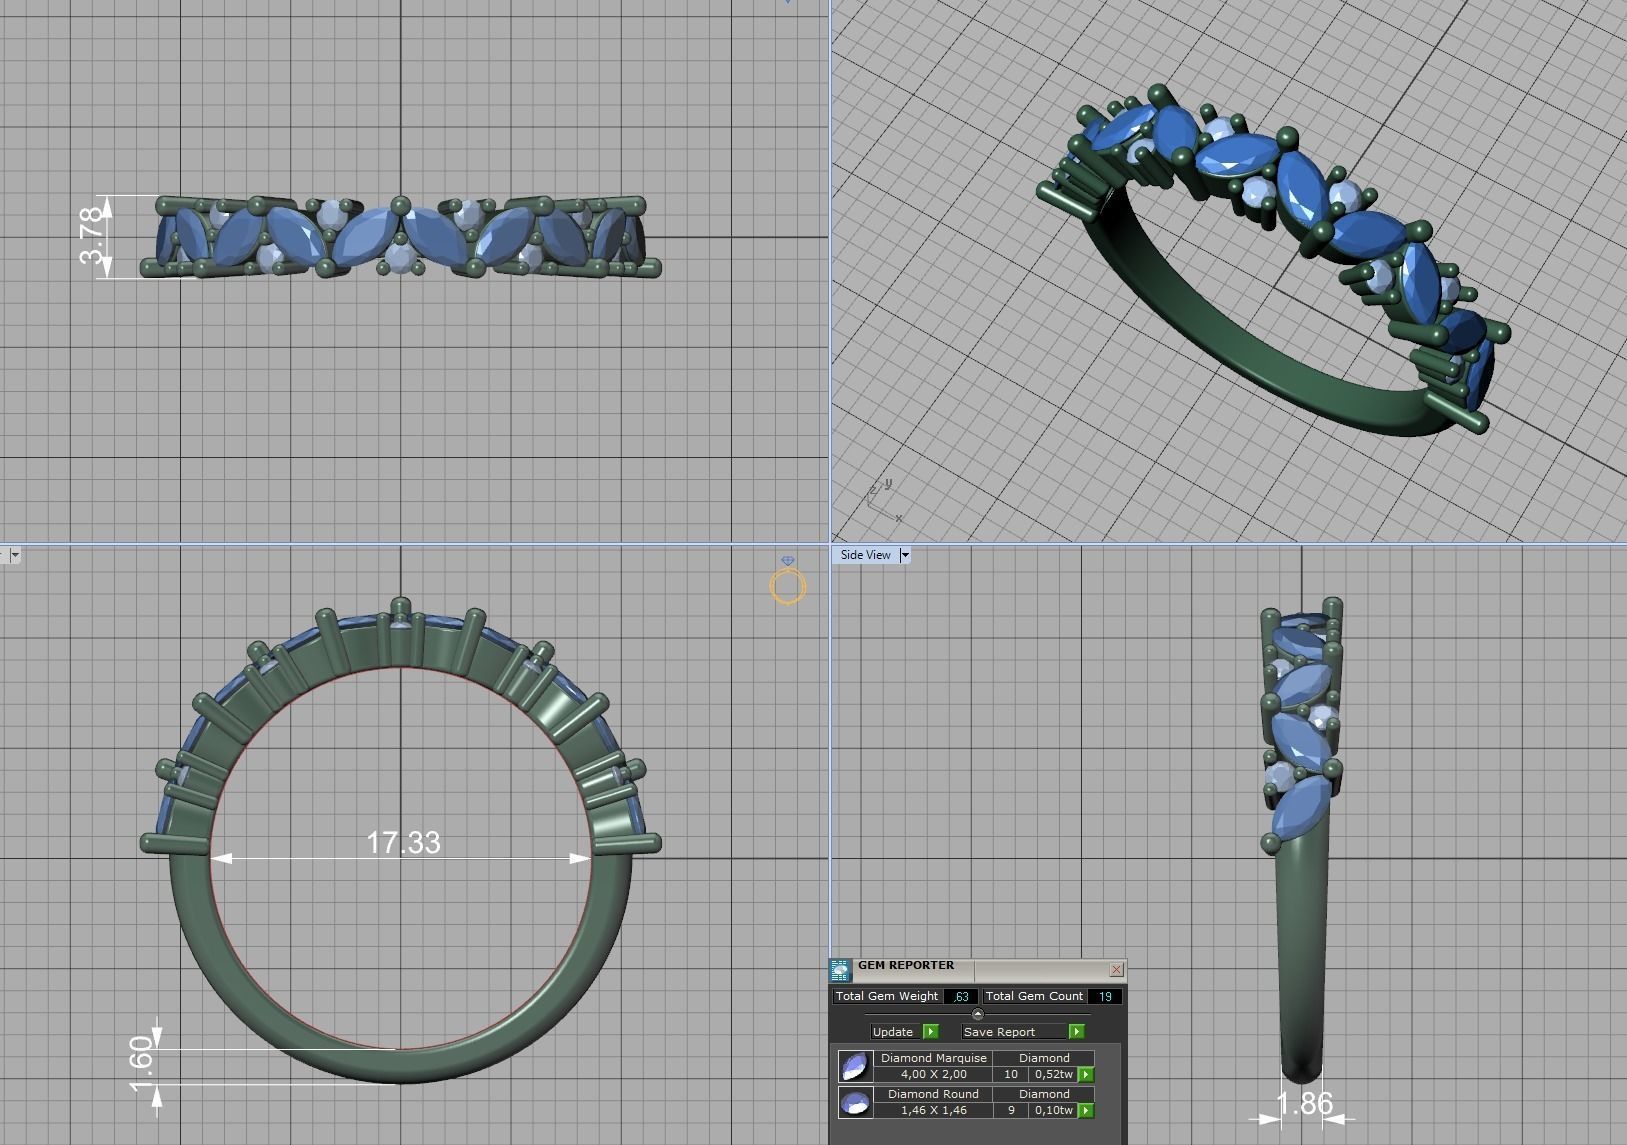Collapse the Gem Reporter totals section arrow

[x=977, y=1014]
